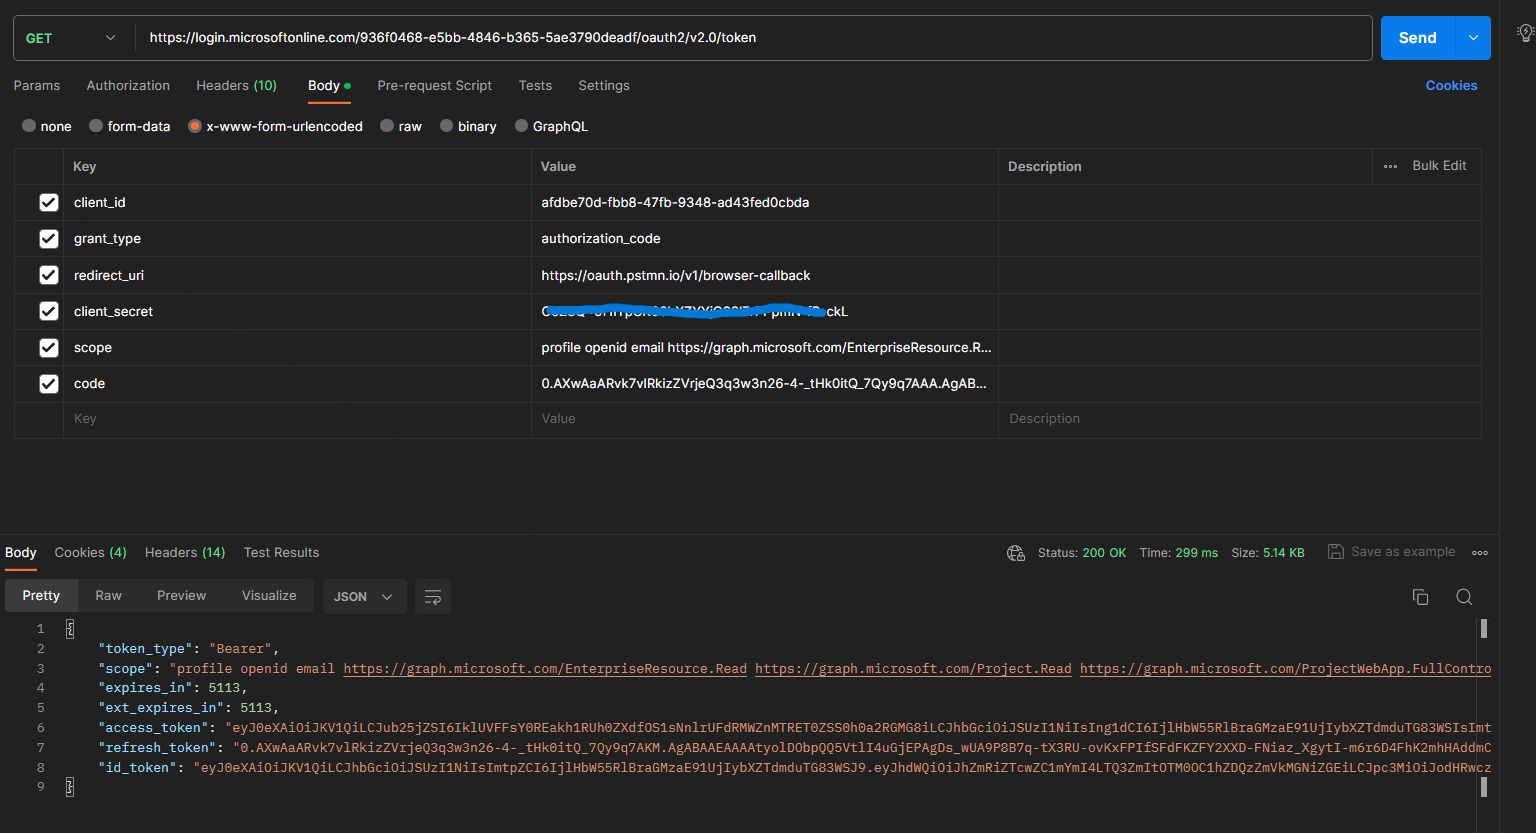Open the Cookies link
Image resolution: width=1536 pixels, height=833 pixels.
coord(1451,86)
